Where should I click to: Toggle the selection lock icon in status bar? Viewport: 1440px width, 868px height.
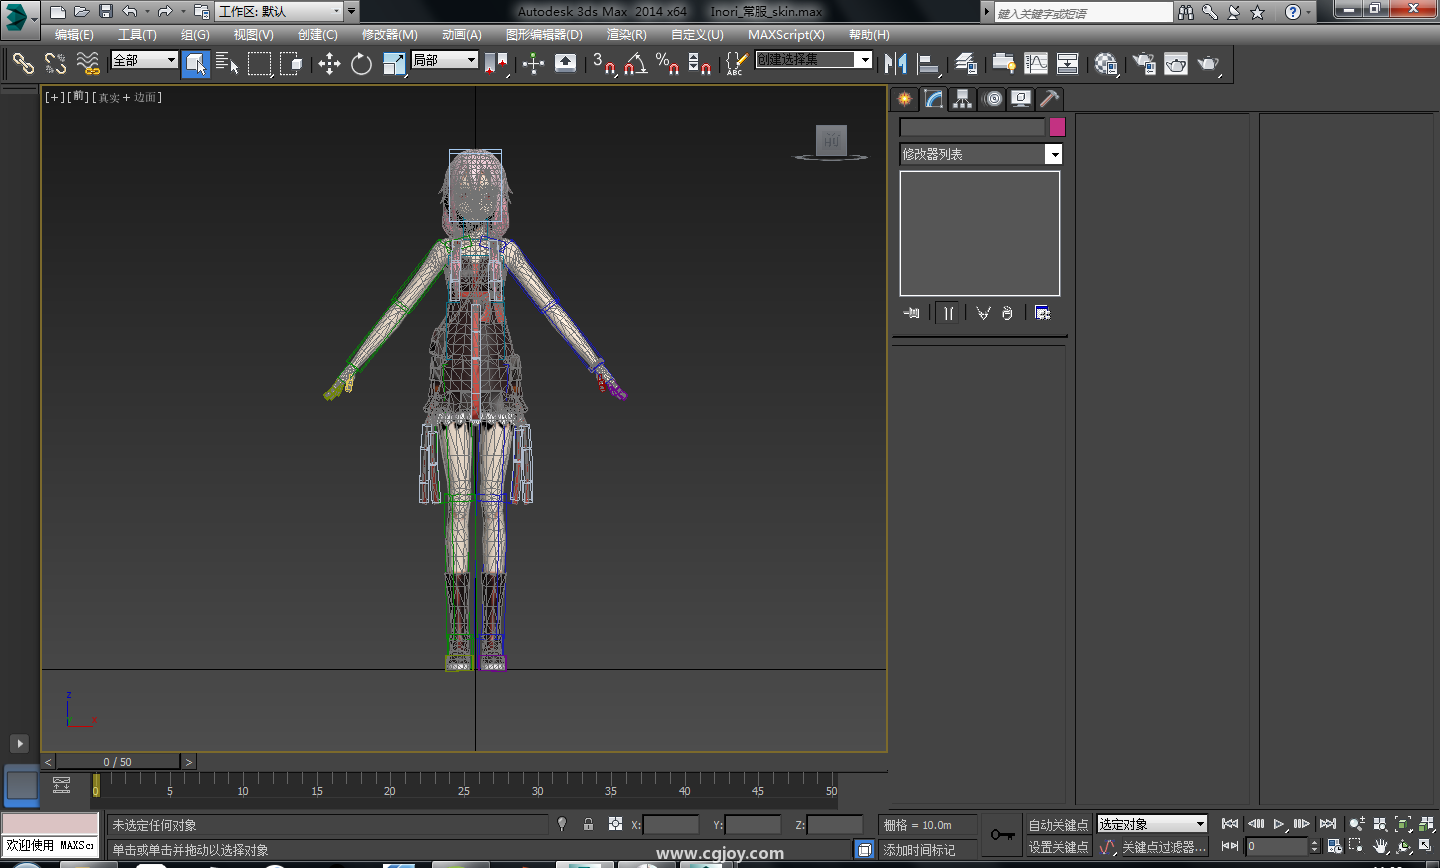click(x=588, y=825)
